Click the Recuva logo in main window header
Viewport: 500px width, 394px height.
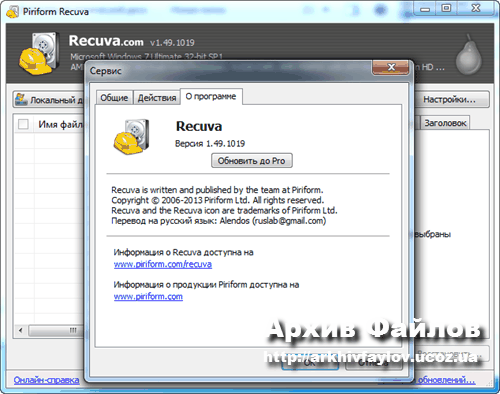tap(39, 53)
